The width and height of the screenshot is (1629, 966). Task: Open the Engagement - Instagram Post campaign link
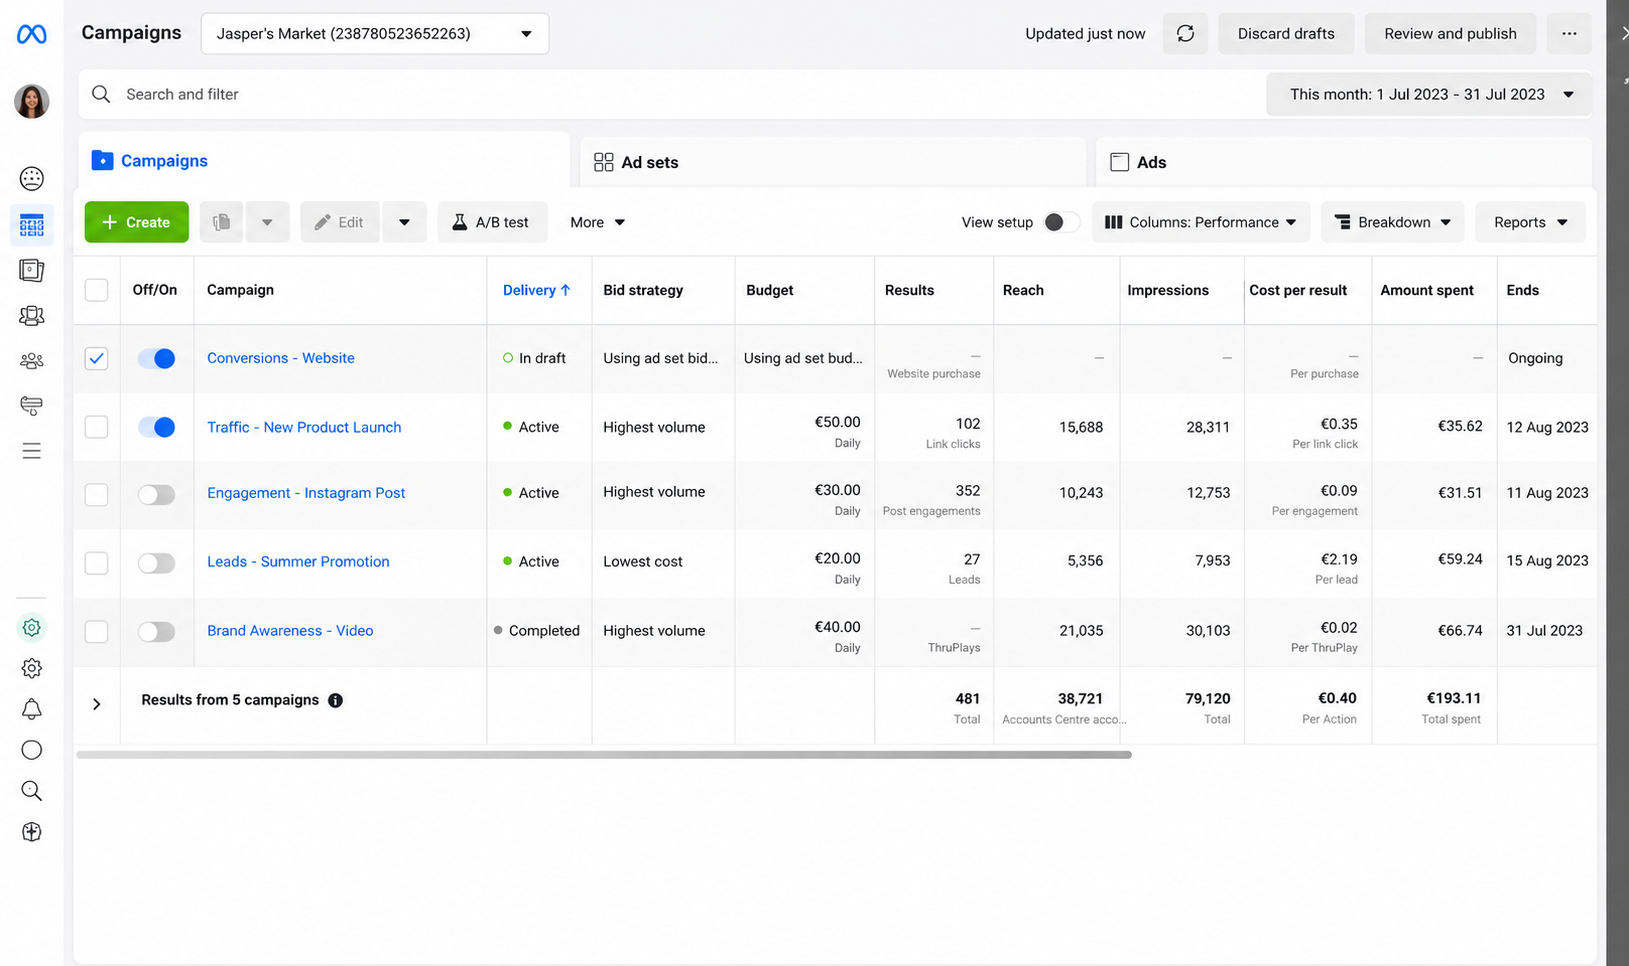pos(306,493)
